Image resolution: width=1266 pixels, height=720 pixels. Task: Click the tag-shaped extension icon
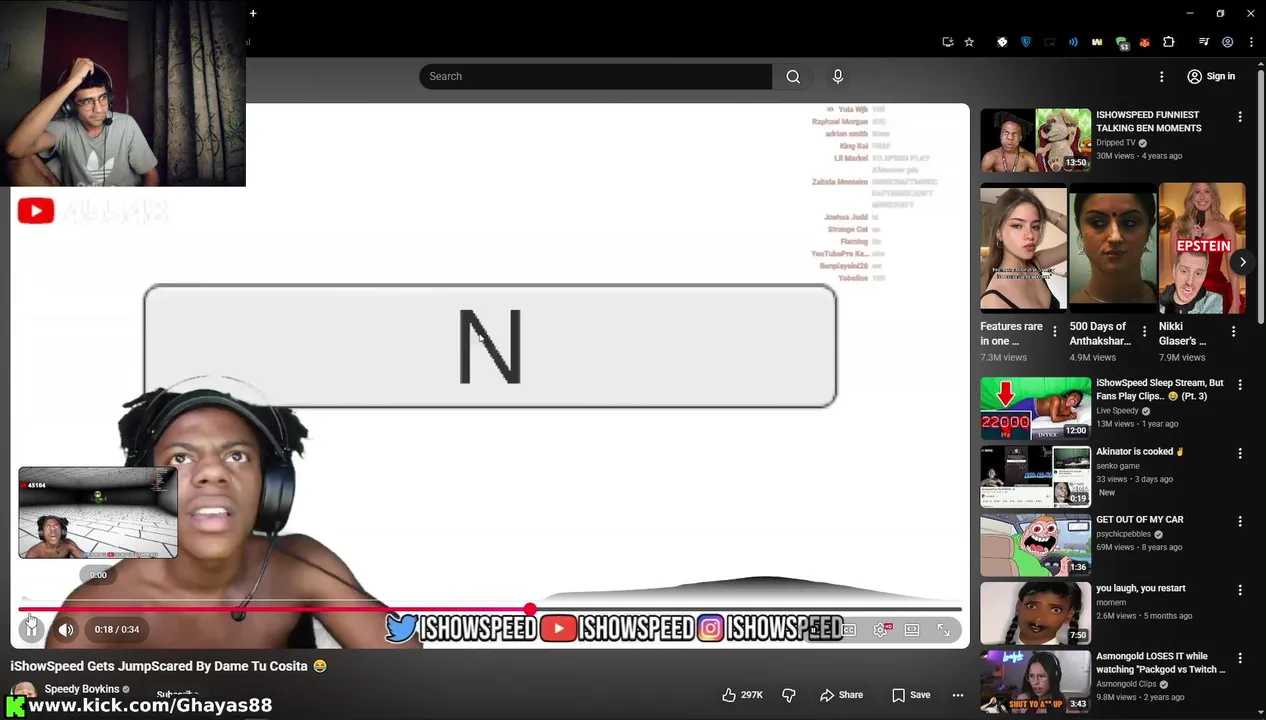1002,42
